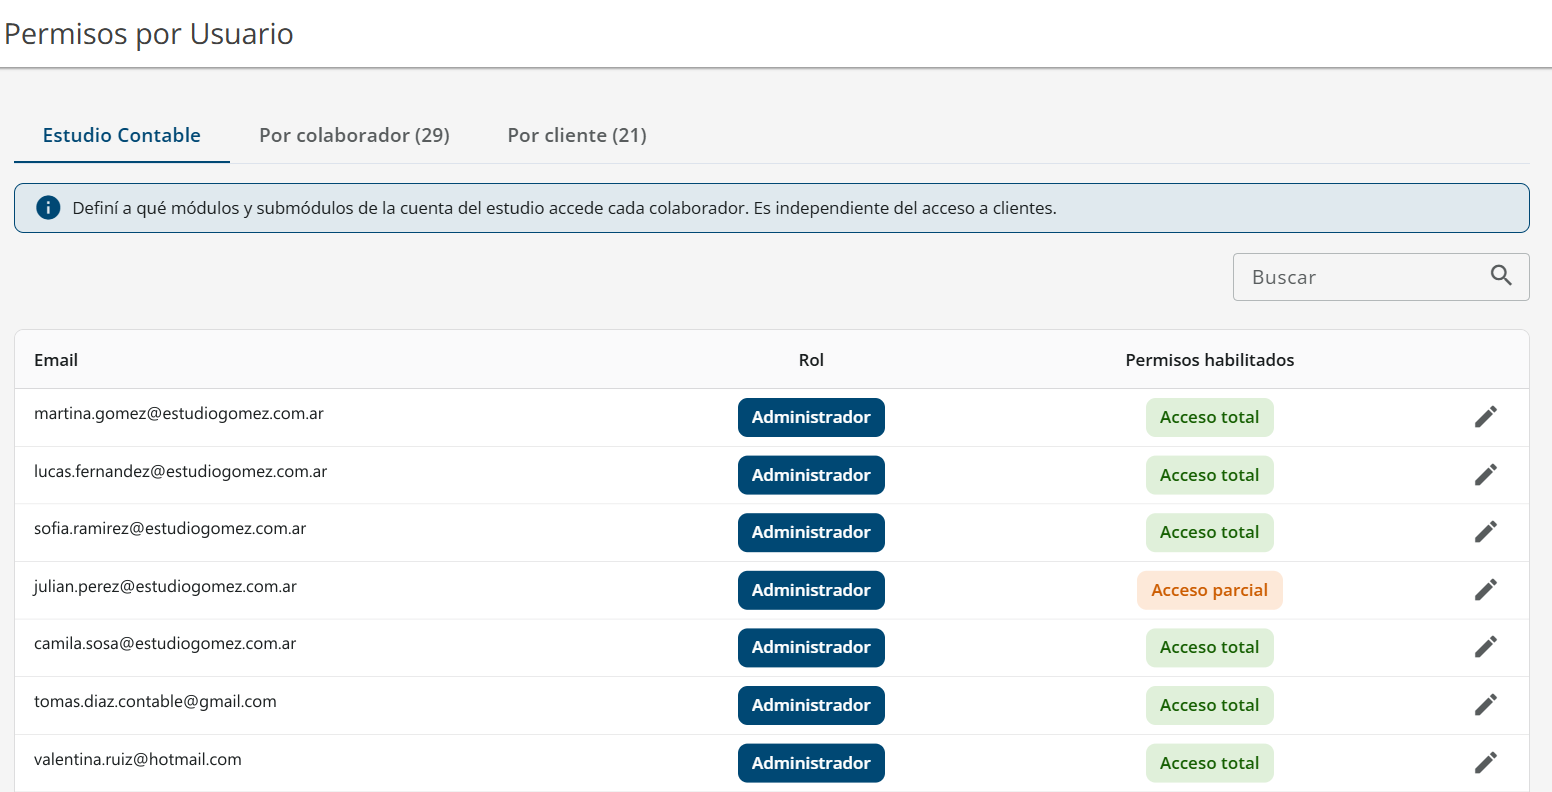Click the Acceso total badge for lucas.fernandez
Viewport: 1552px width, 792px height.
coord(1210,475)
